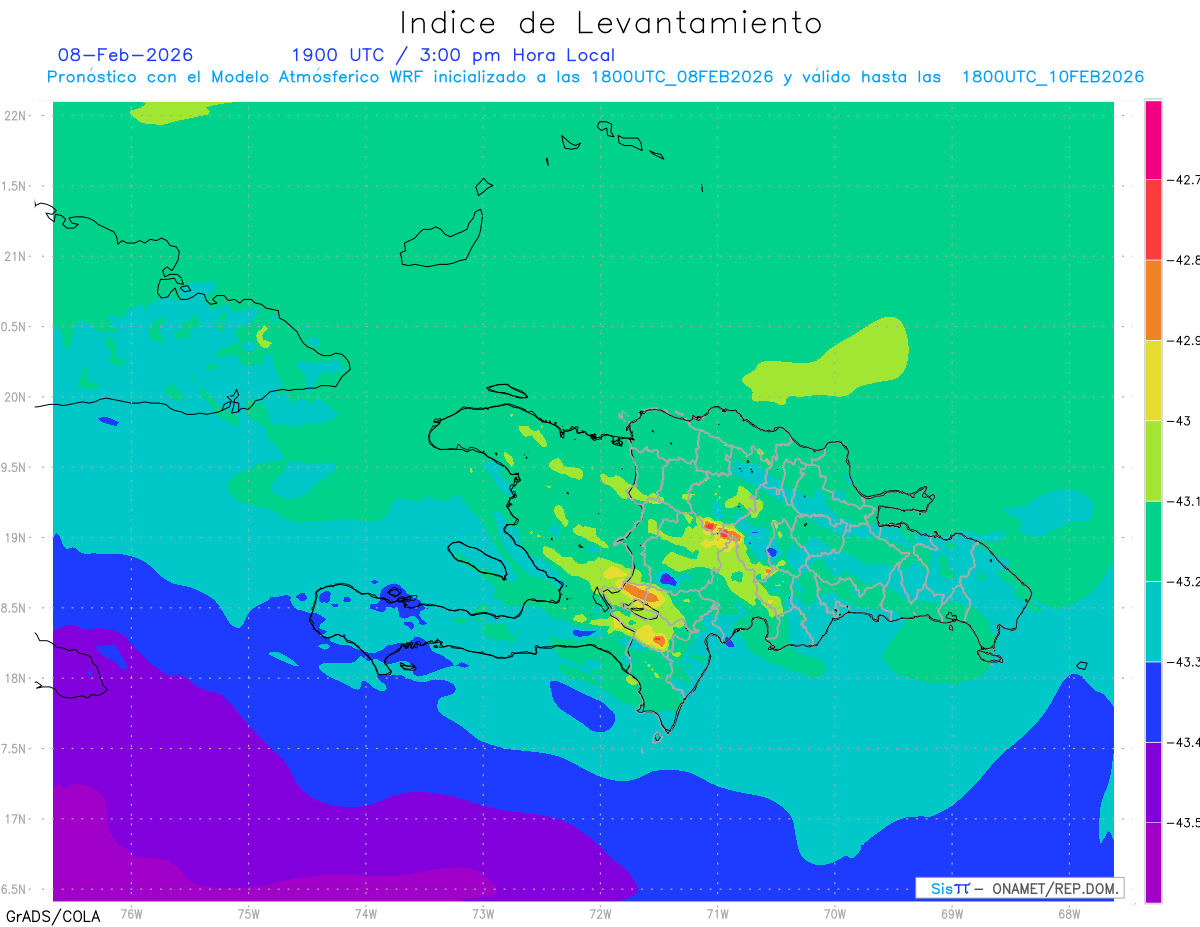Image resolution: width=1200 pixels, height=927 pixels.
Task: Pick the yellow swatch between -42.9 and -43
Action: click(x=1153, y=381)
